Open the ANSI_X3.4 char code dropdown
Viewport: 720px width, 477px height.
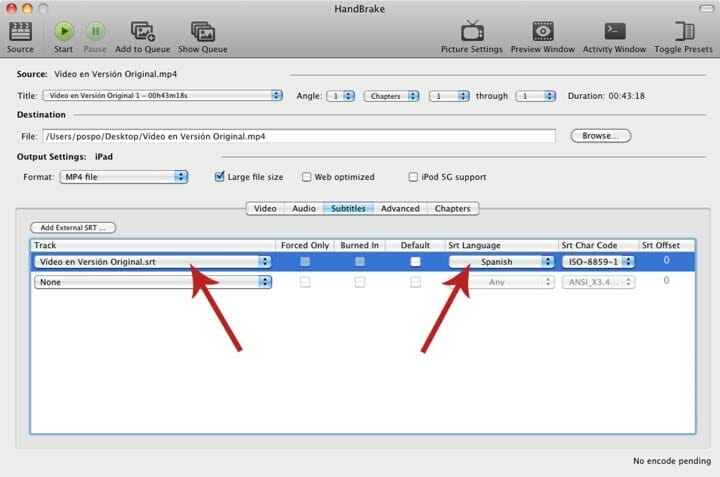[x=598, y=282]
